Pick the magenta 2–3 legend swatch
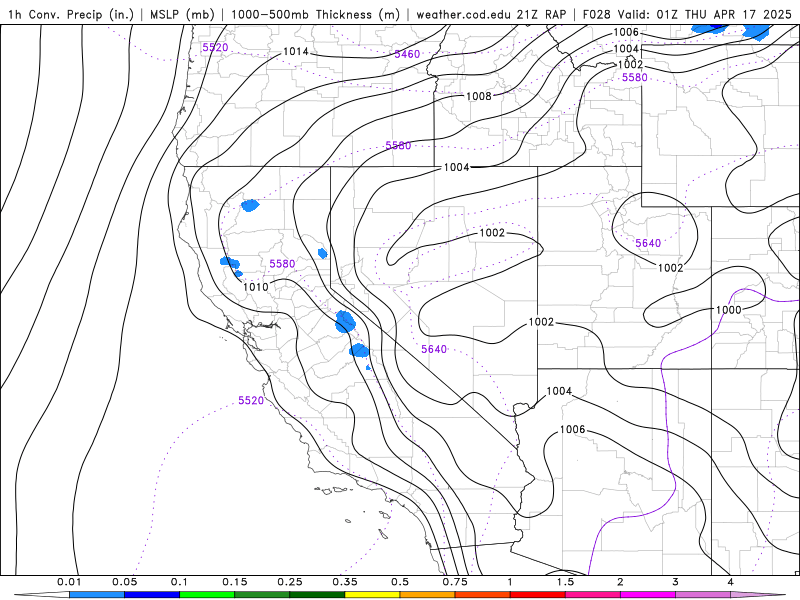 click(x=648, y=595)
